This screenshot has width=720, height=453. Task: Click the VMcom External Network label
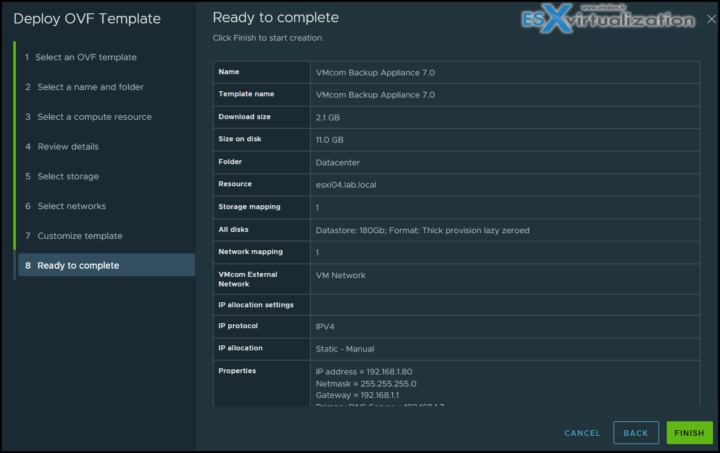click(x=248, y=279)
